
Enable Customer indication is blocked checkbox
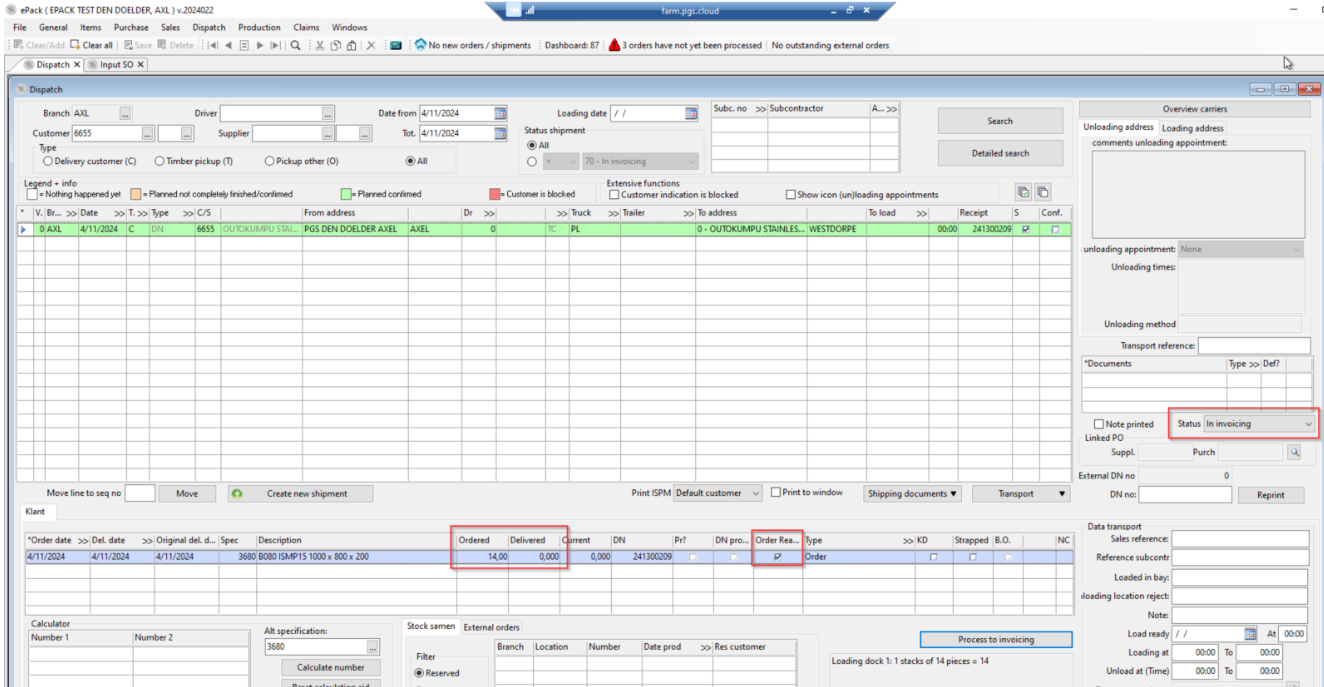(614, 195)
